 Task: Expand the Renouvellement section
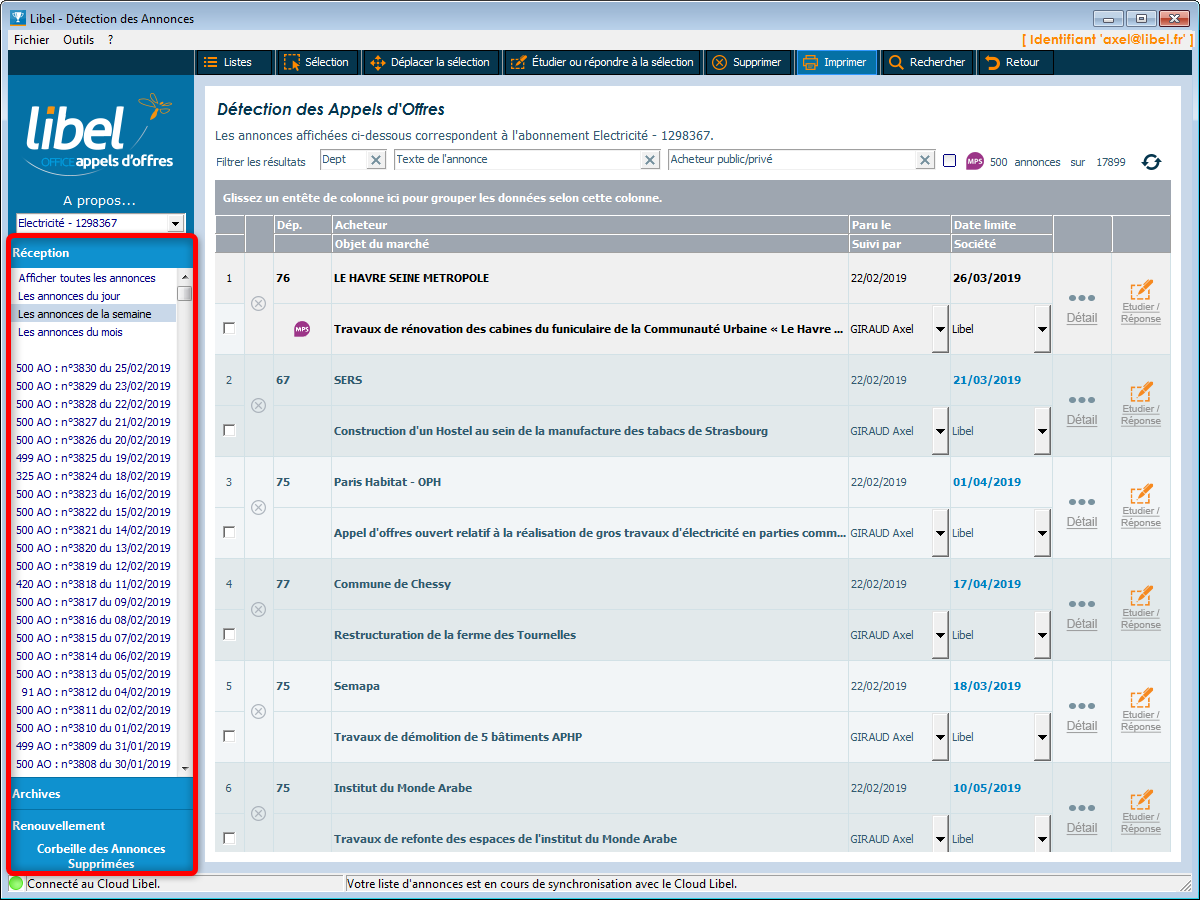tap(101, 826)
